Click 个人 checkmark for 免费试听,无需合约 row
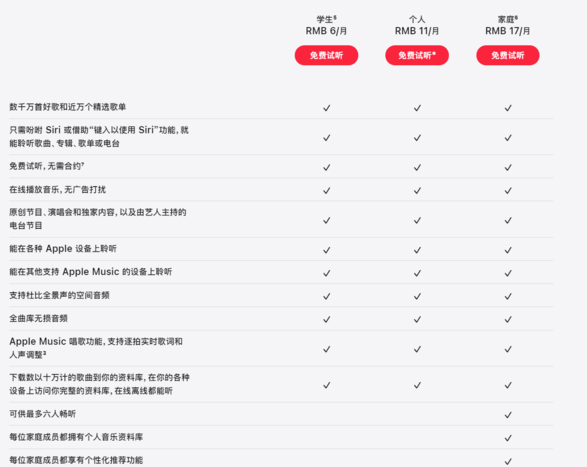The width and height of the screenshot is (587, 467). pos(417,167)
